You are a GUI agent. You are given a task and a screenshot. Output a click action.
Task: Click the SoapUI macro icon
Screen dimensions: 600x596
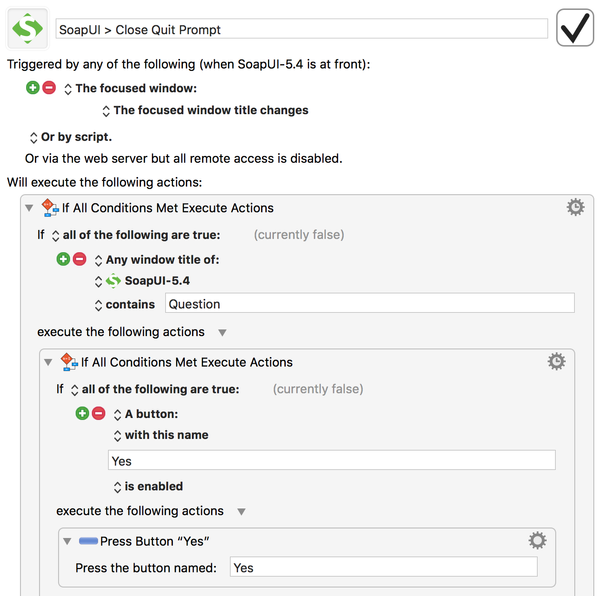27,28
